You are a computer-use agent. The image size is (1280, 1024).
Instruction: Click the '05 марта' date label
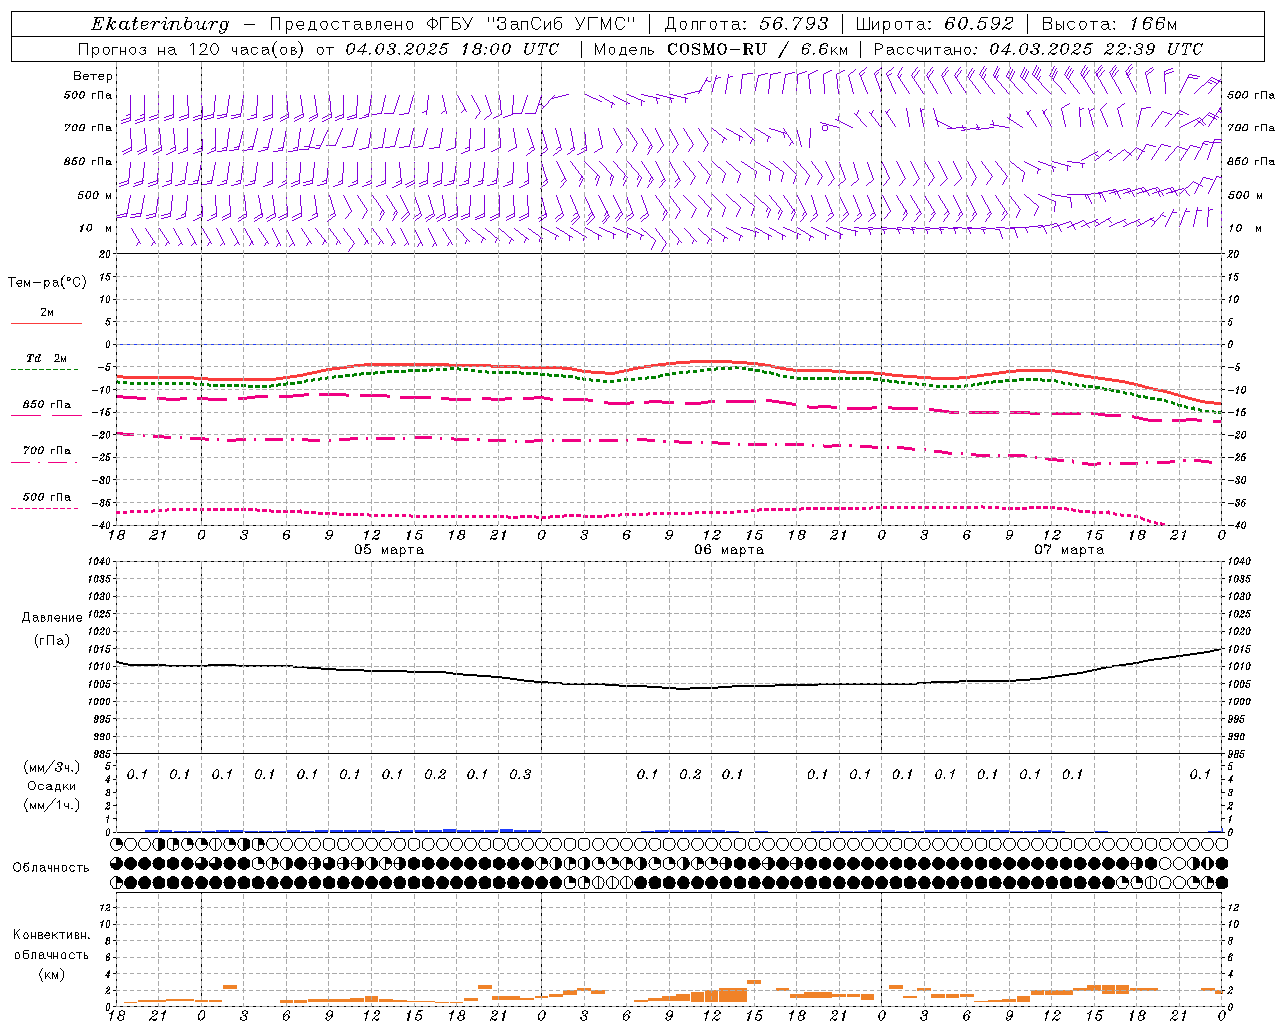coord(389,550)
